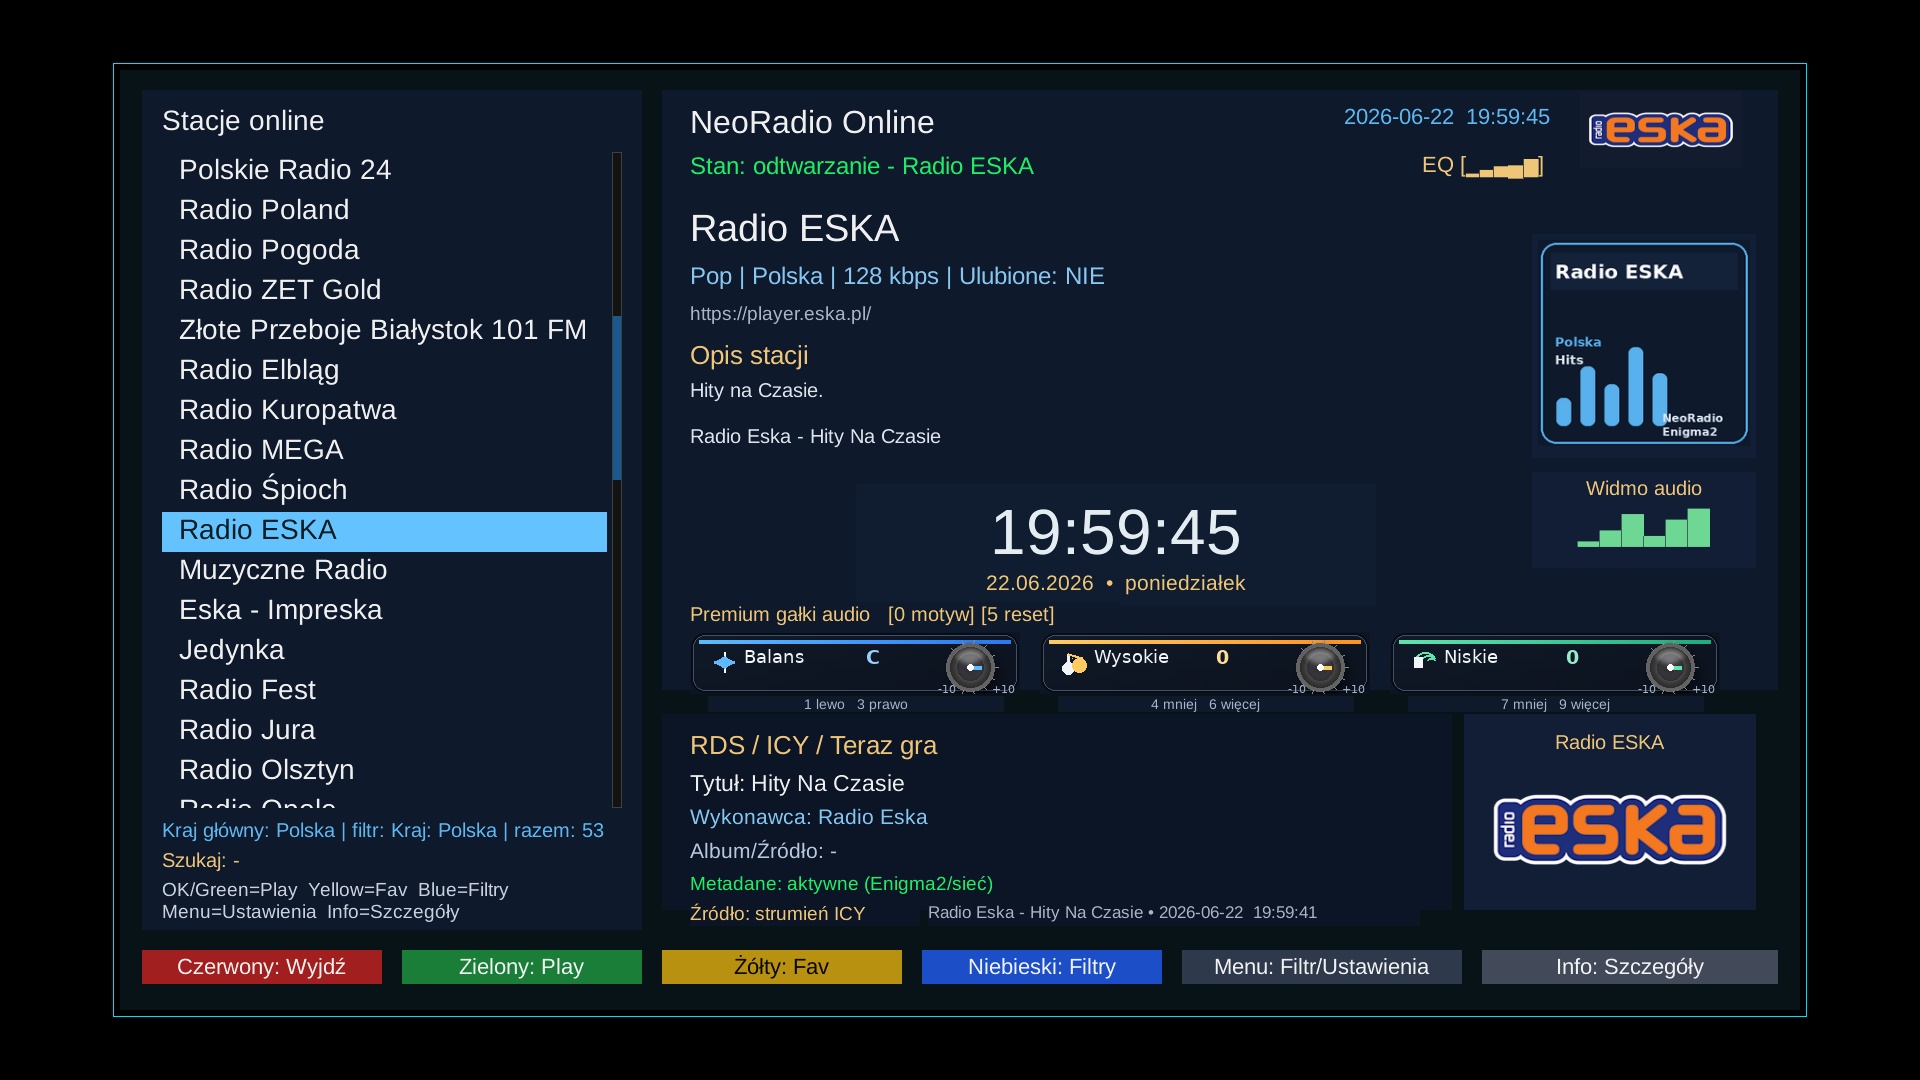Click Czerwony: Wyjdź button
This screenshot has height=1080, width=1920.
262,967
